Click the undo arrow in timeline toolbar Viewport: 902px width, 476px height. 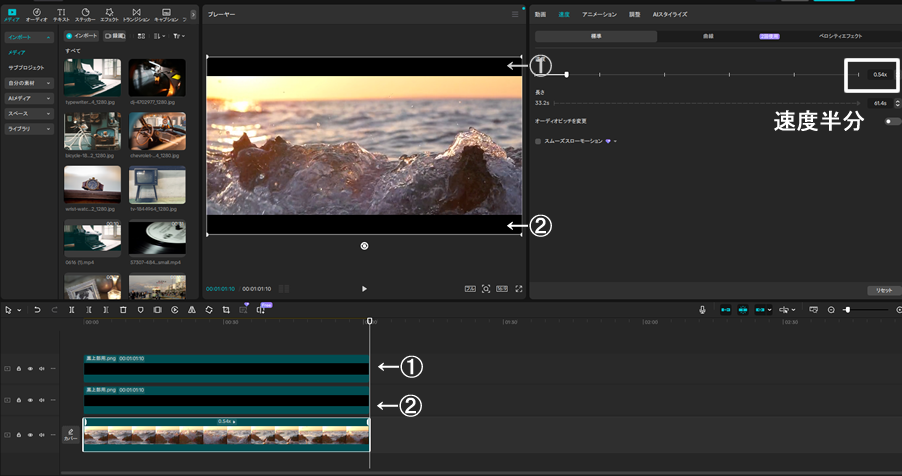pos(37,310)
